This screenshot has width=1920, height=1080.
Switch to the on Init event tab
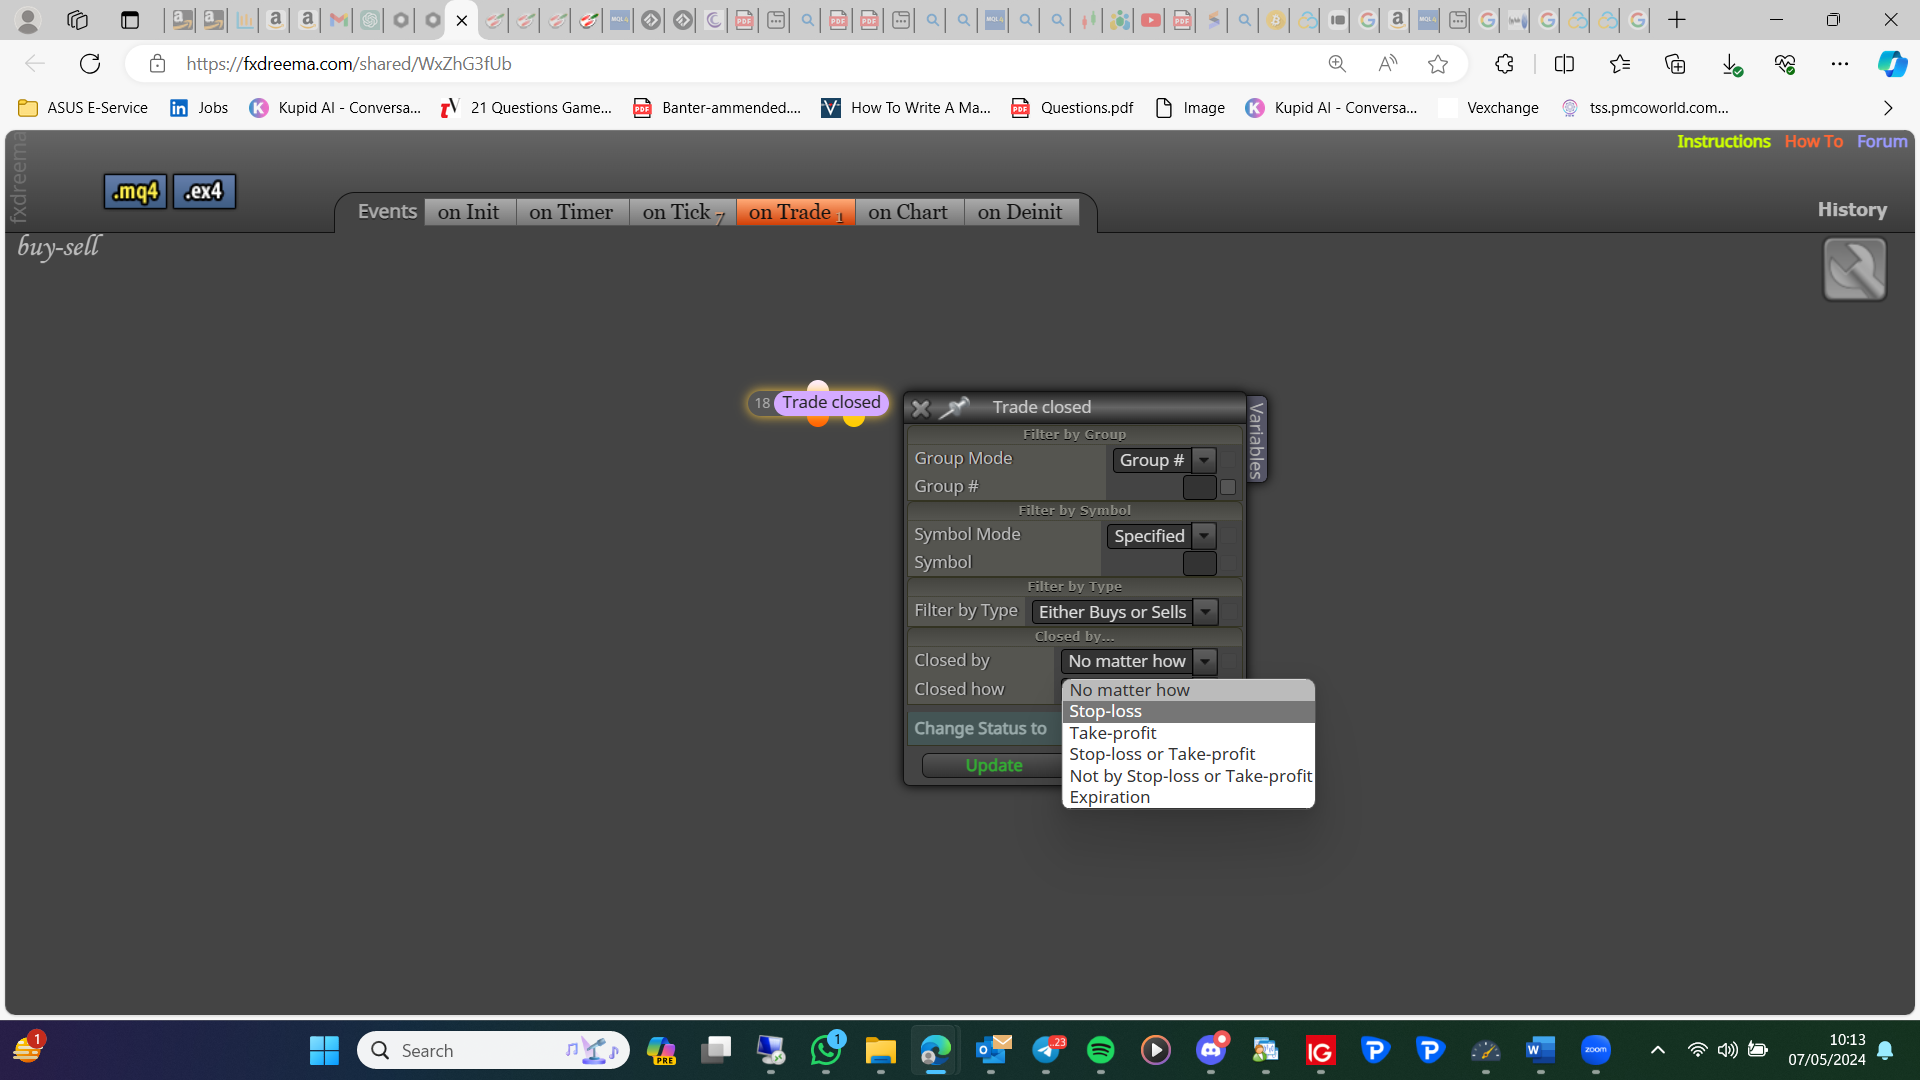tap(469, 212)
